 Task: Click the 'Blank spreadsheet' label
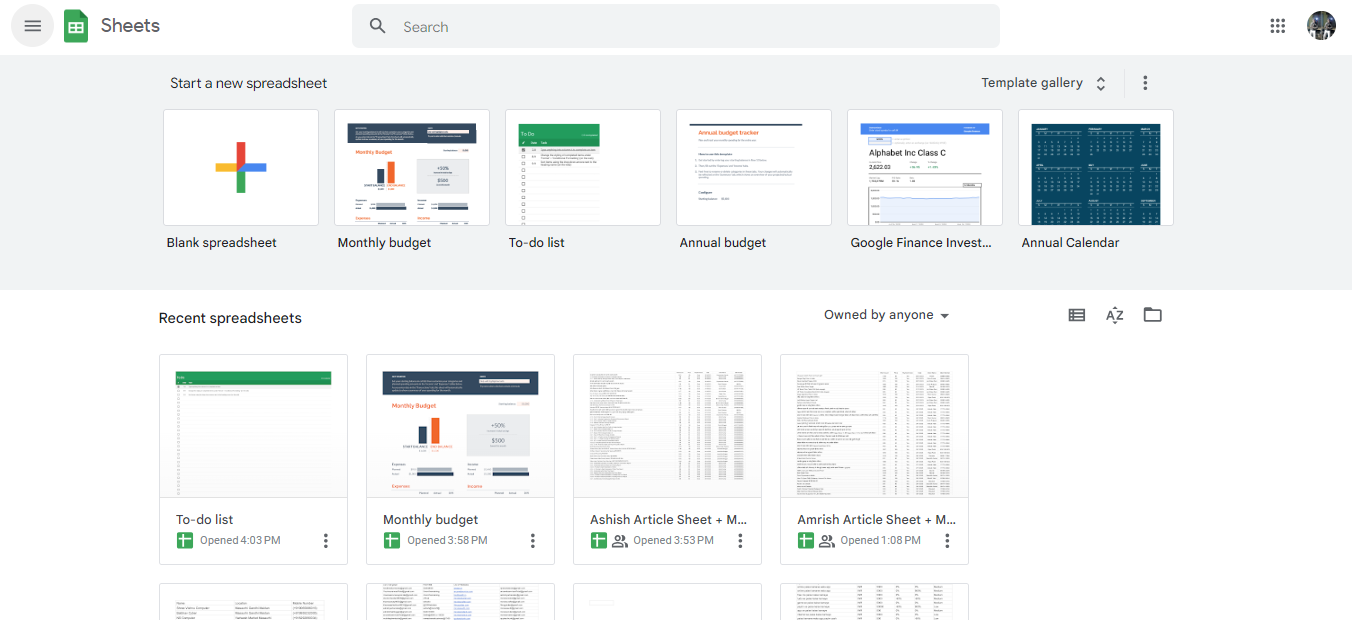pyautogui.click(x=222, y=243)
